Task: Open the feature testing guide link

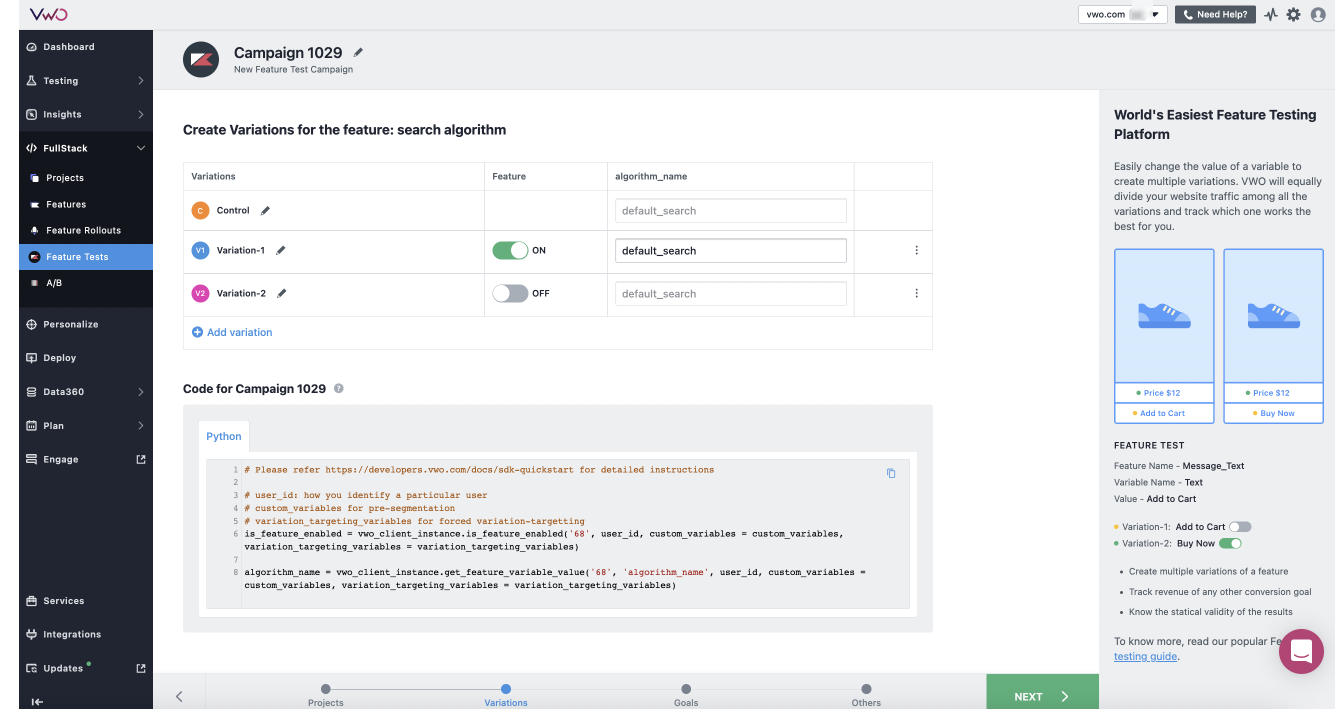Action: tap(1145, 656)
